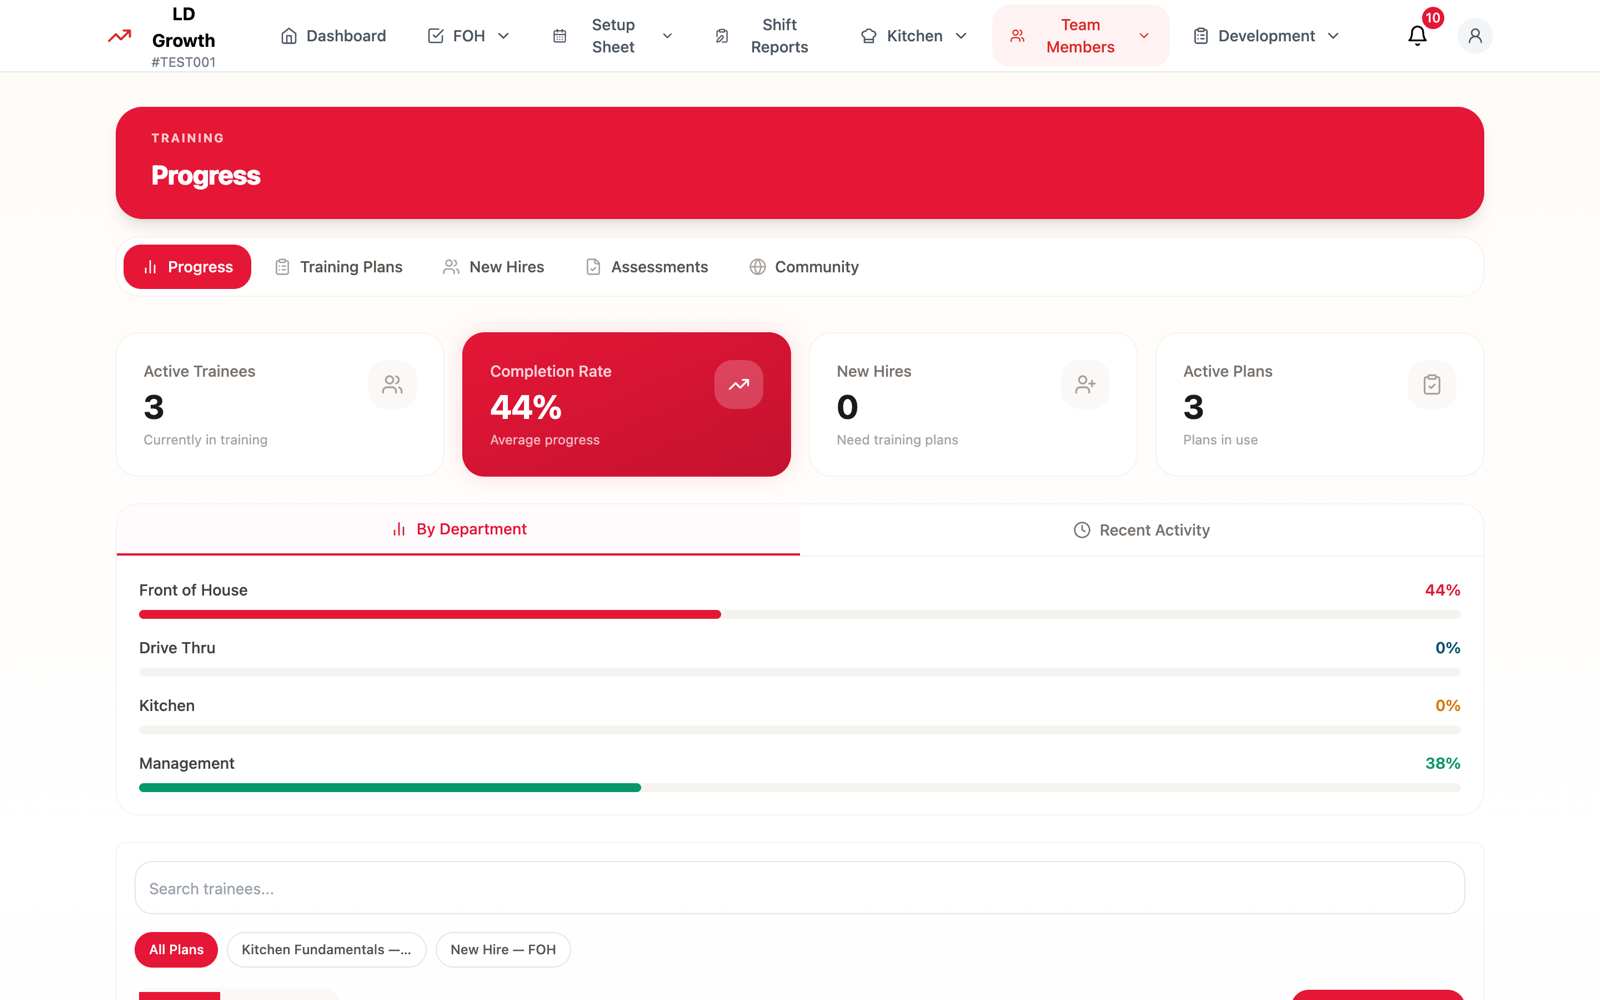1600x1000 pixels.
Task: Filter by Kitchen Fundamentals plan chip
Action: (326, 950)
